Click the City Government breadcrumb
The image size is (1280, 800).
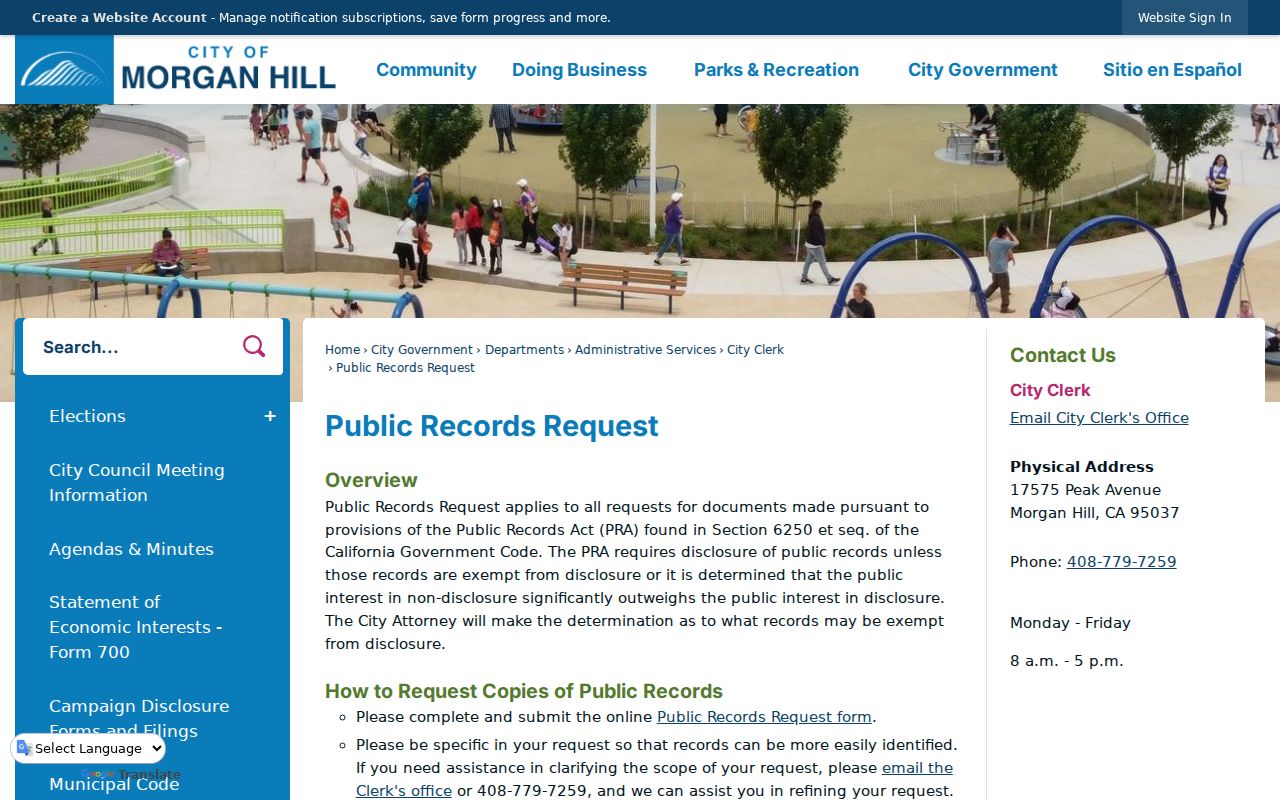click(x=422, y=350)
